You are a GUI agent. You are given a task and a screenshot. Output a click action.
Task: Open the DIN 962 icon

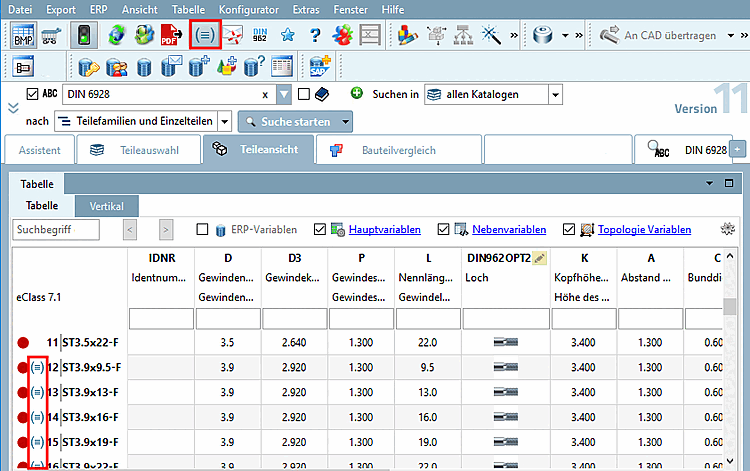click(x=260, y=35)
